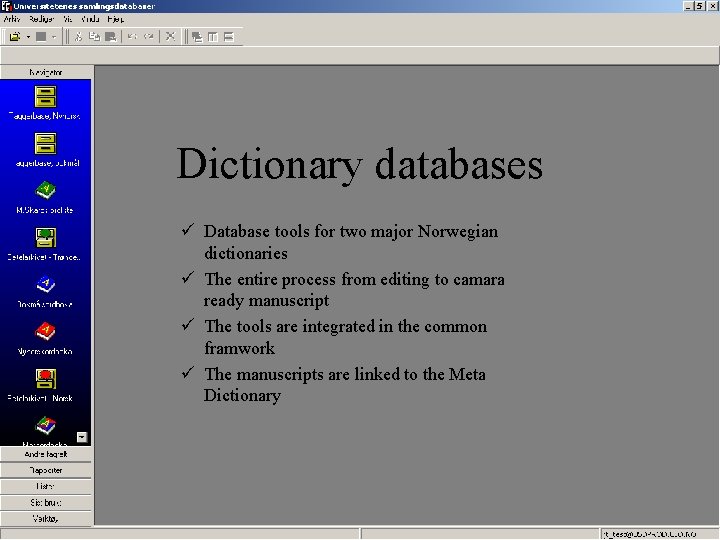720x540 pixels.
Task: Open the Arkiv menu
Action: tap(12, 19)
